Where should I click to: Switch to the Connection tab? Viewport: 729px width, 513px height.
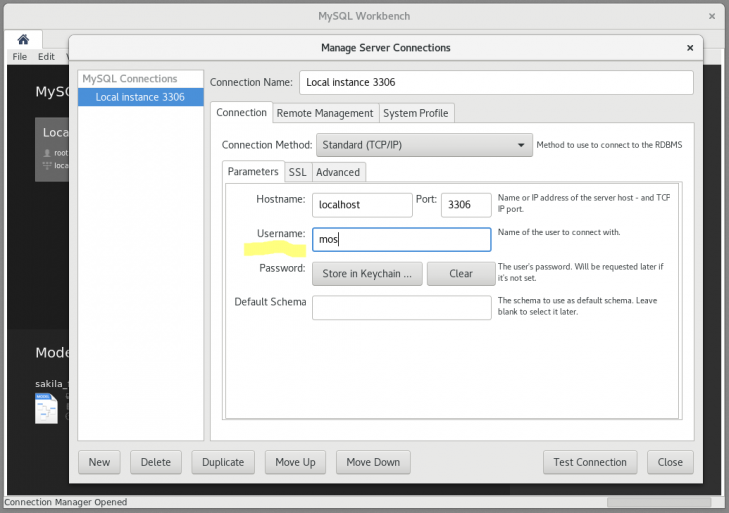[241, 113]
